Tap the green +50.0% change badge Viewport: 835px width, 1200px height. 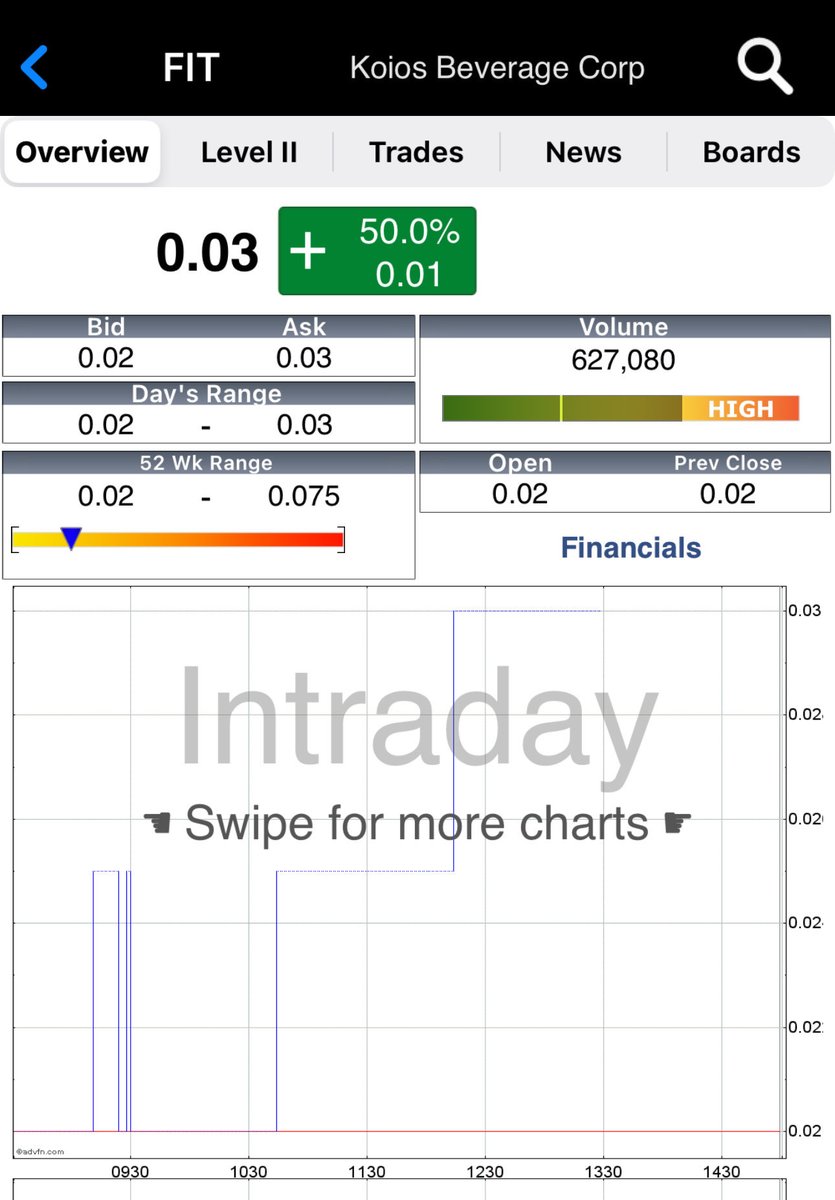pyautogui.click(x=377, y=251)
